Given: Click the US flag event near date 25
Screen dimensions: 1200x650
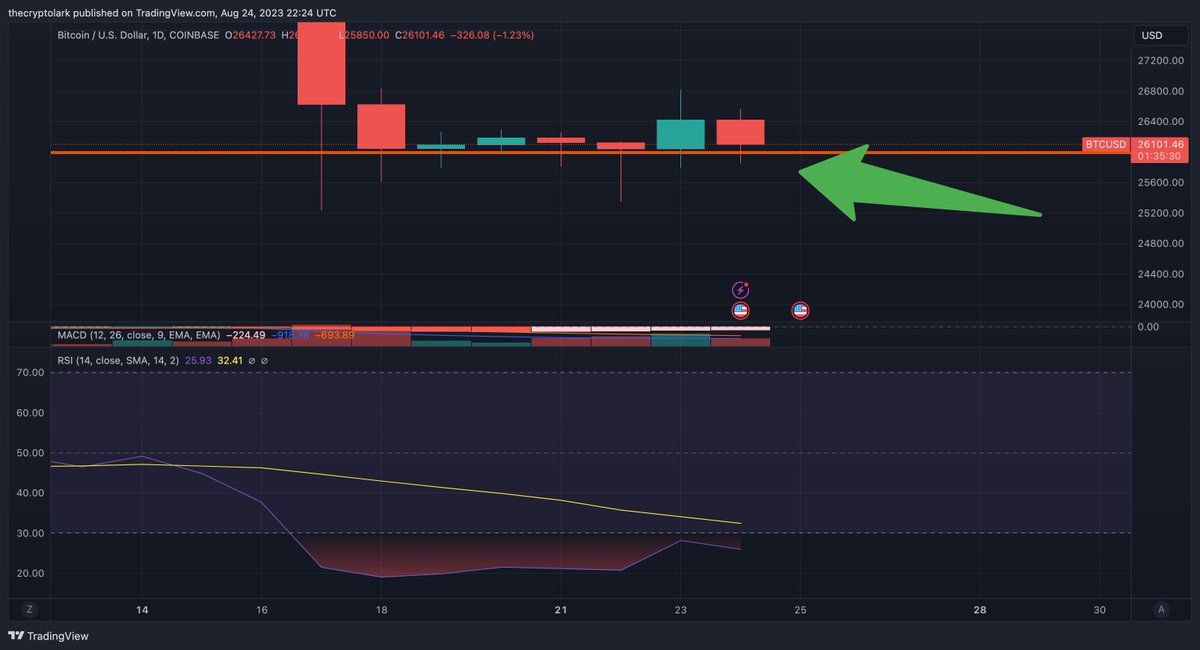Looking at the screenshot, I should click(x=800, y=311).
